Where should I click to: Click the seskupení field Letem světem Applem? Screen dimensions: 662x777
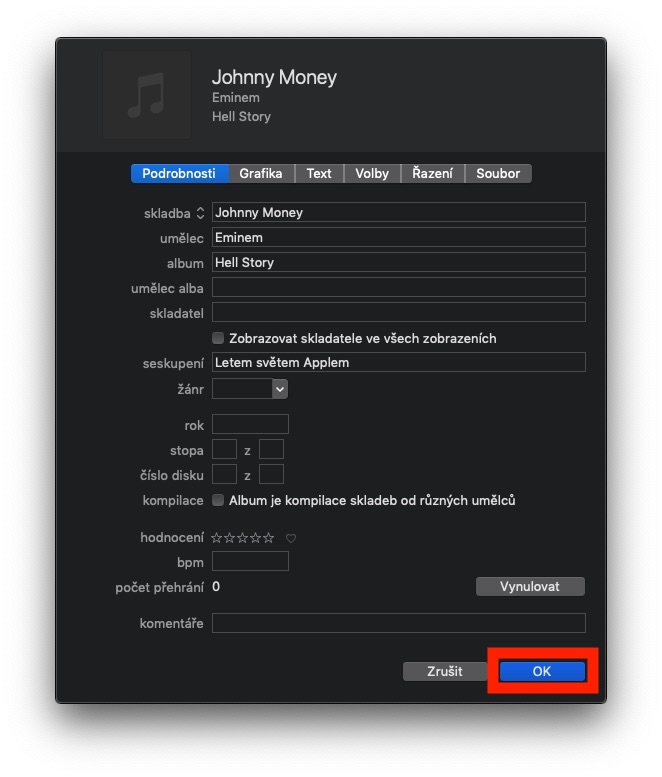click(399, 362)
